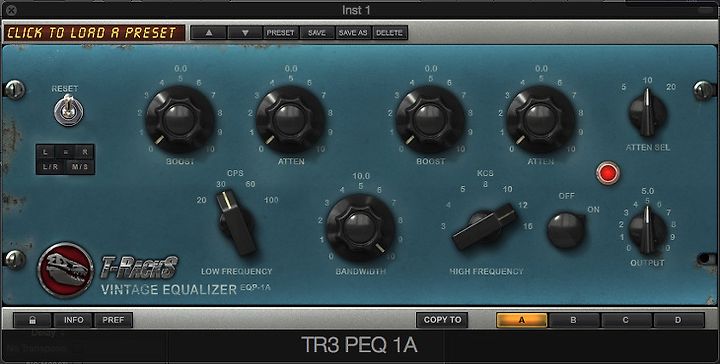Click the 10.0 bandwidth value readout
The width and height of the screenshot is (720, 364).
click(x=361, y=176)
